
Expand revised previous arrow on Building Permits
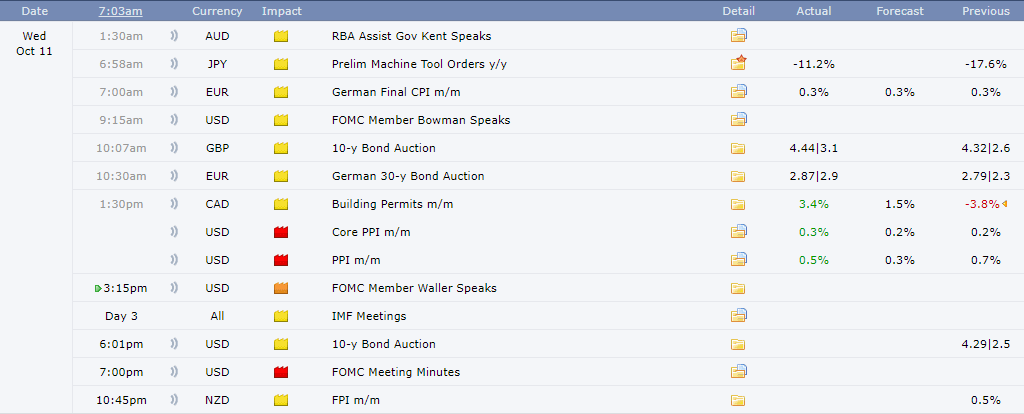tap(1005, 204)
